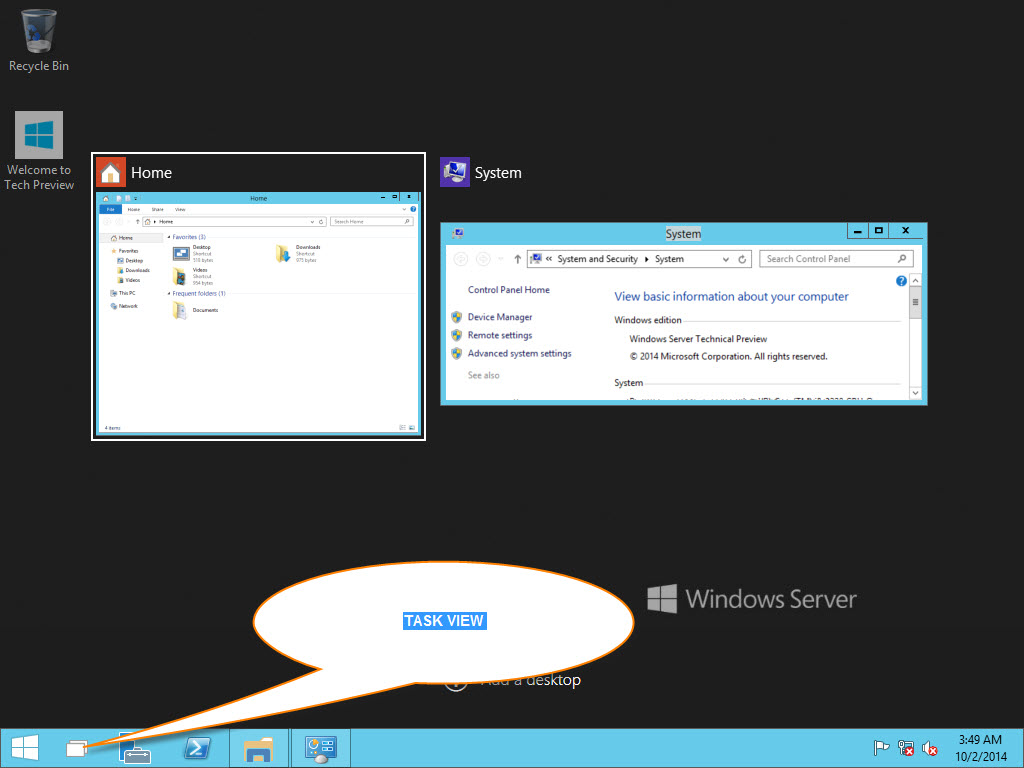The image size is (1024, 768).
Task: Launch Server Manager from the taskbar
Action: [x=135, y=748]
